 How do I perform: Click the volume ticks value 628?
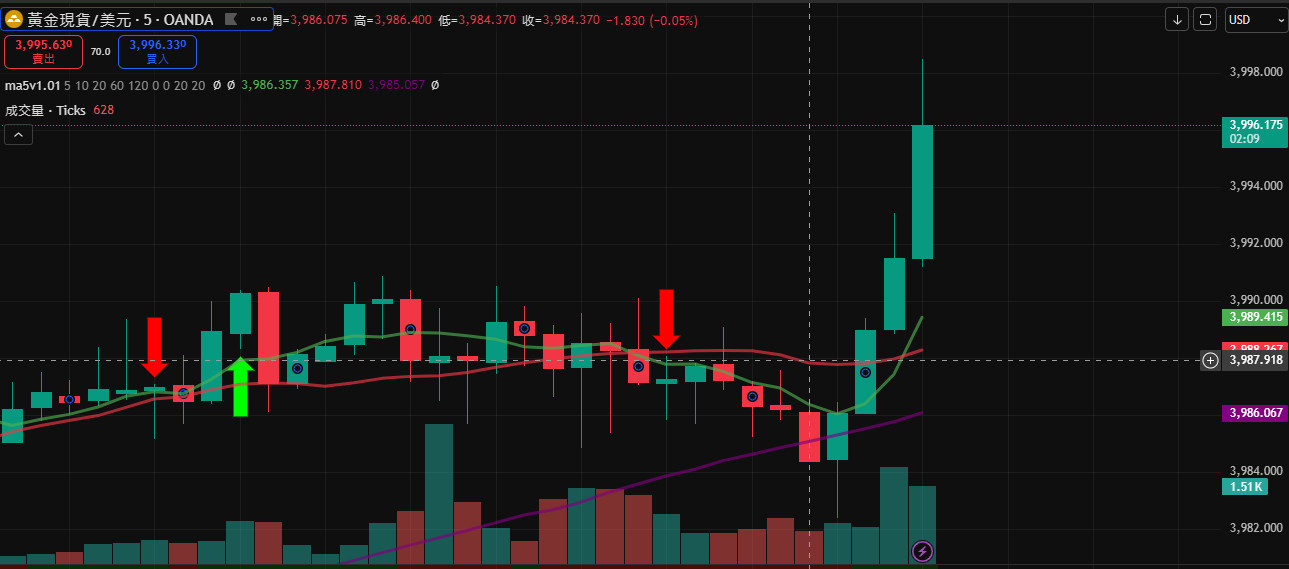(103, 110)
